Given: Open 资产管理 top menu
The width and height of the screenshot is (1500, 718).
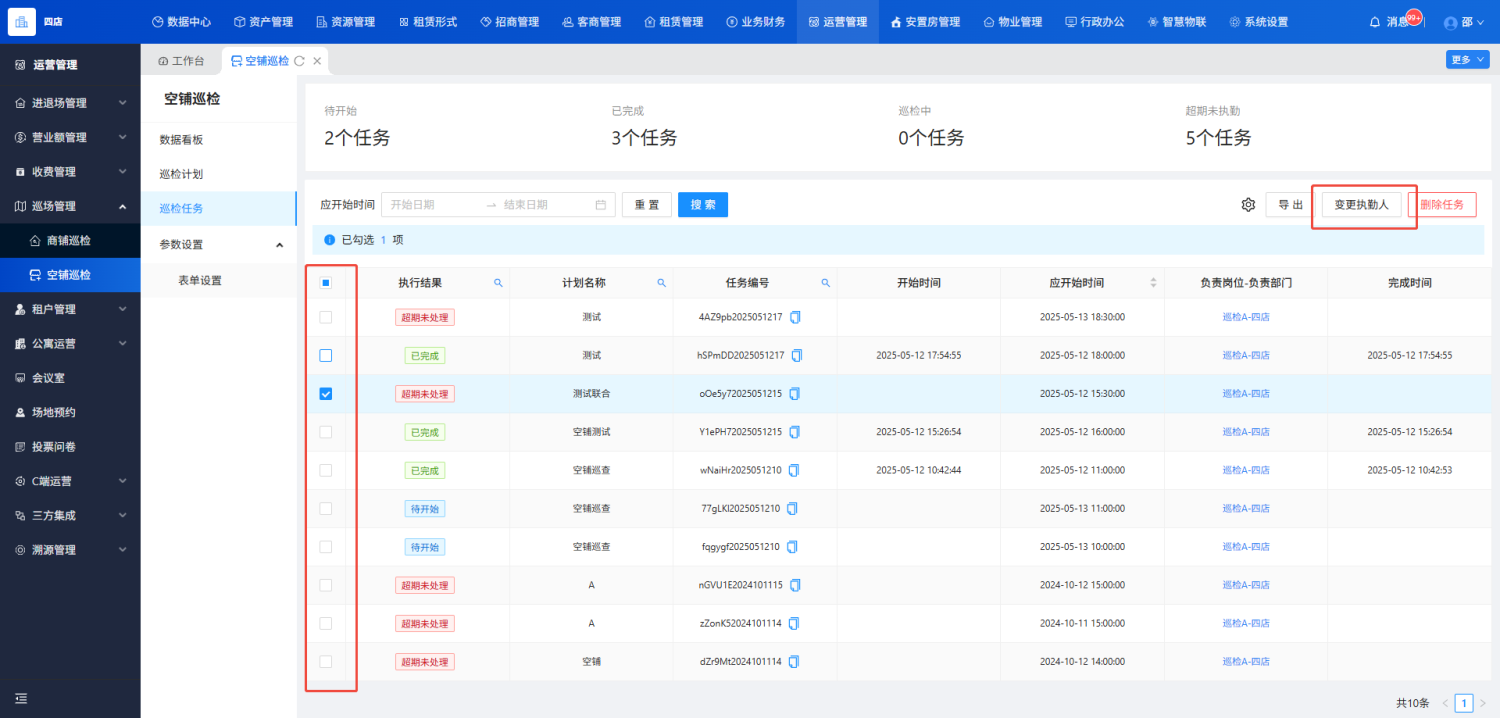Looking at the screenshot, I should coord(263,22).
